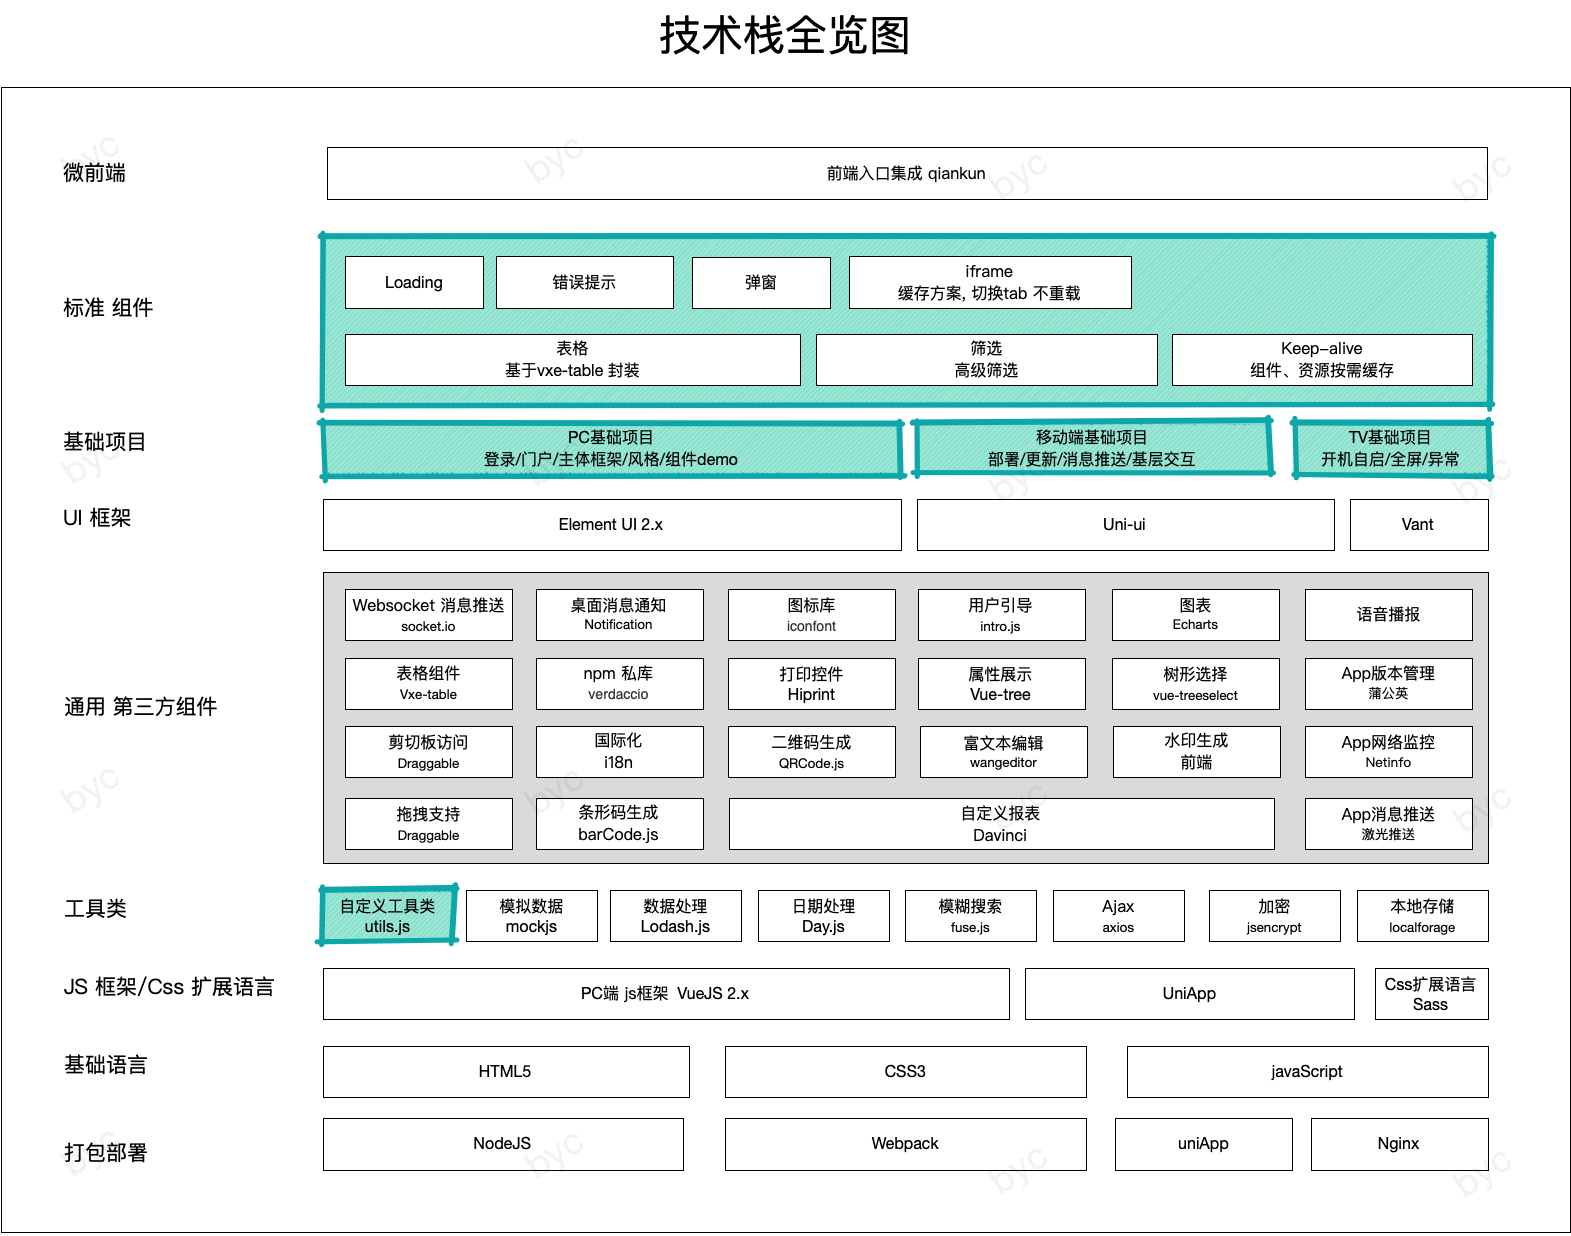The image size is (1571, 1236).
Task: Select the 模拟数据 mockjs box
Action: point(532,916)
